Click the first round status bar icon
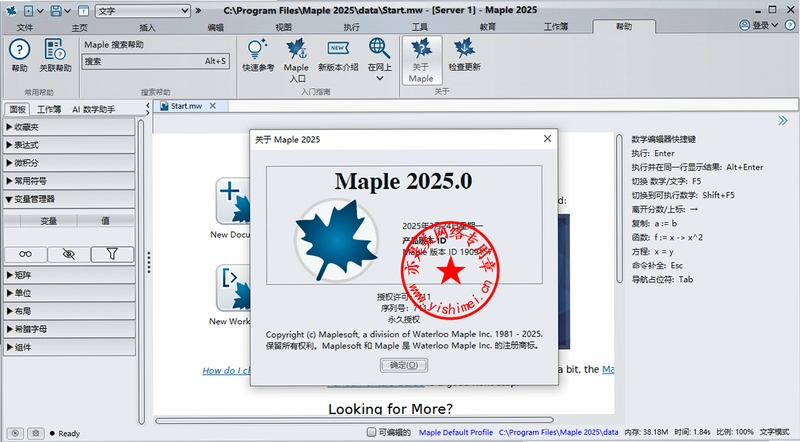Screen dimensions: 800x442 [15, 433]
